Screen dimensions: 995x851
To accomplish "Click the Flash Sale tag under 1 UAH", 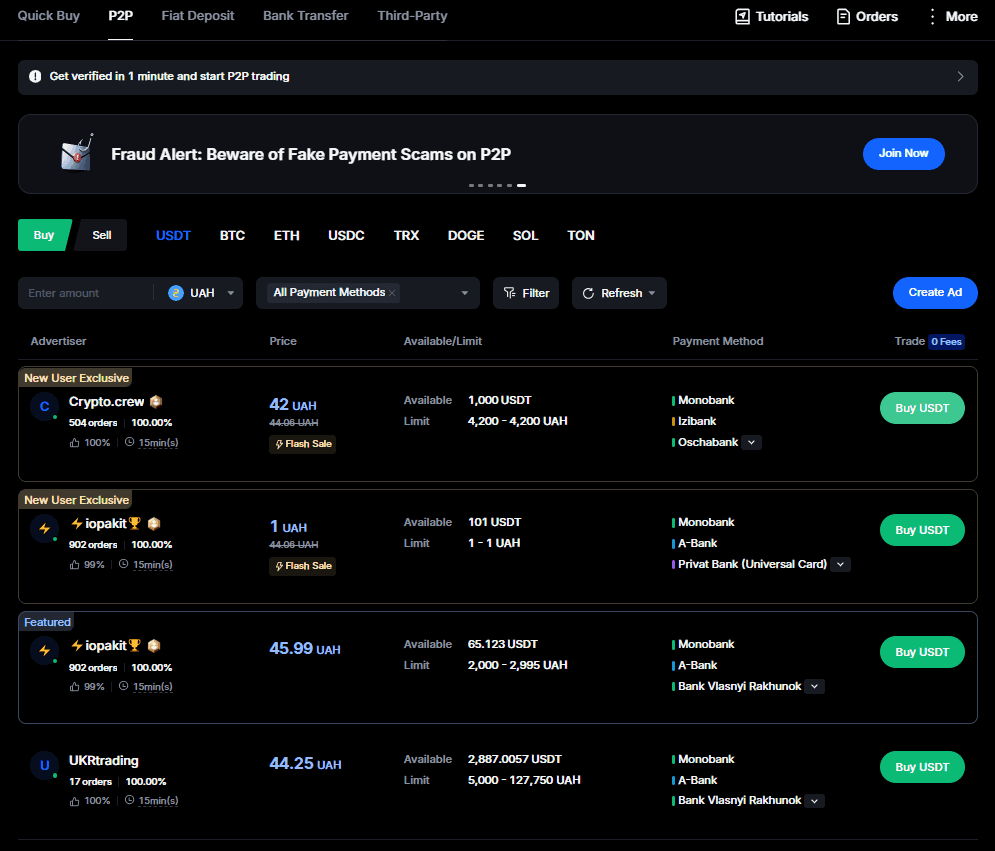I will (303, 566).
